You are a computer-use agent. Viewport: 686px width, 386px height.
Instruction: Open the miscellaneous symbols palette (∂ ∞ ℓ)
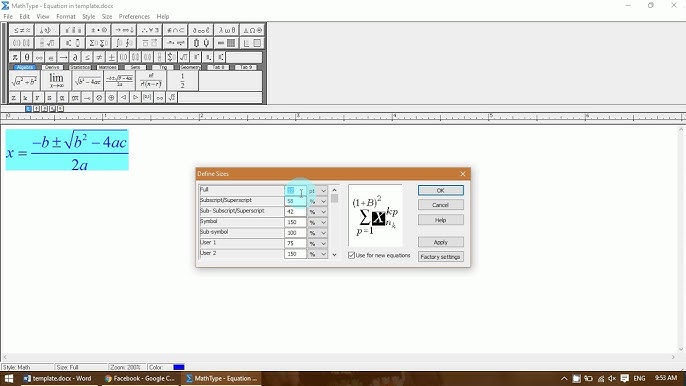click(x=202, y=30)
